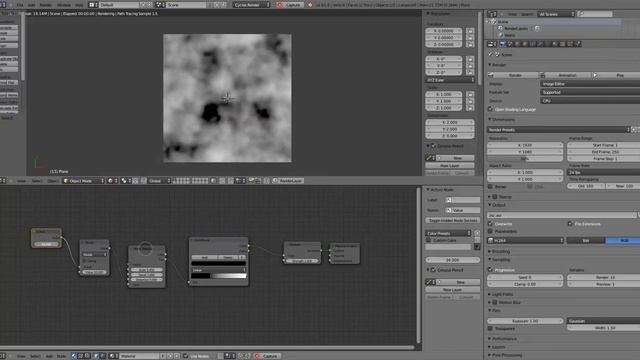Screen dimensions: 640x360
Task: Open the Window menu in top bar
Action: pos(64,5)
